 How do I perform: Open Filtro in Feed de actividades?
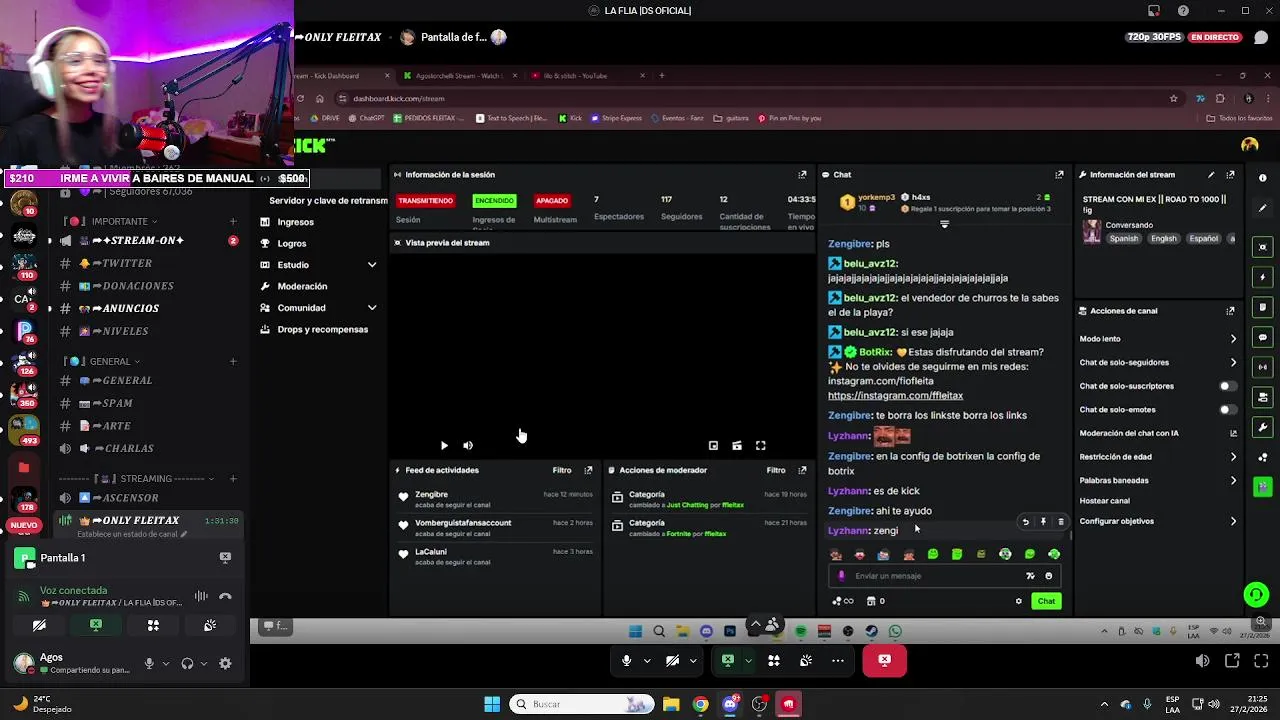(x=562, y=470)
